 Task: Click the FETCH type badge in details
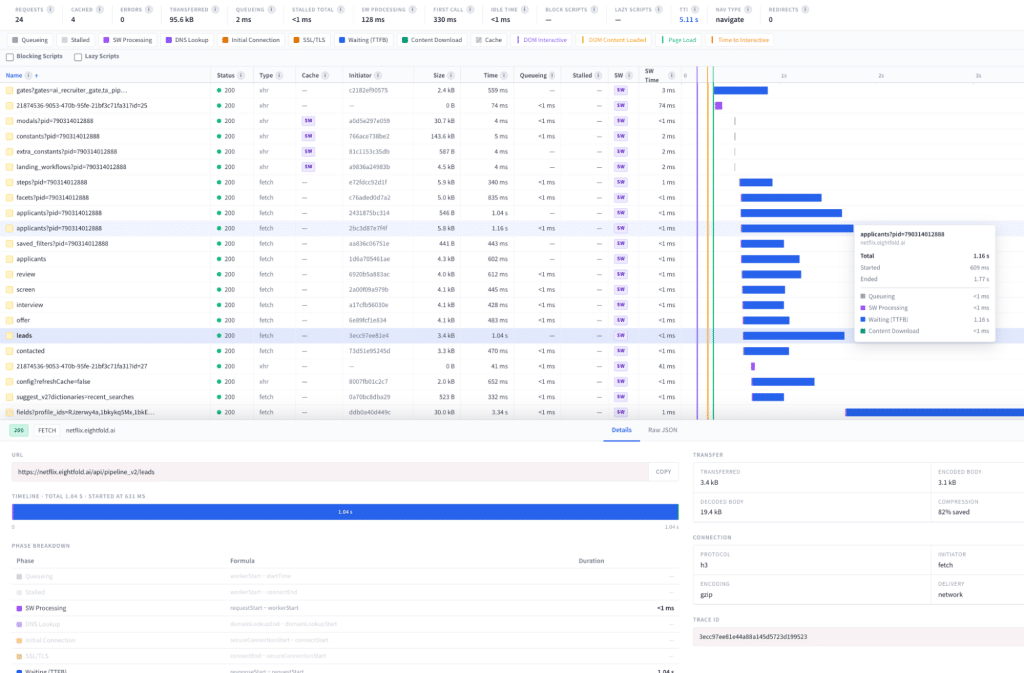[47, 430]
